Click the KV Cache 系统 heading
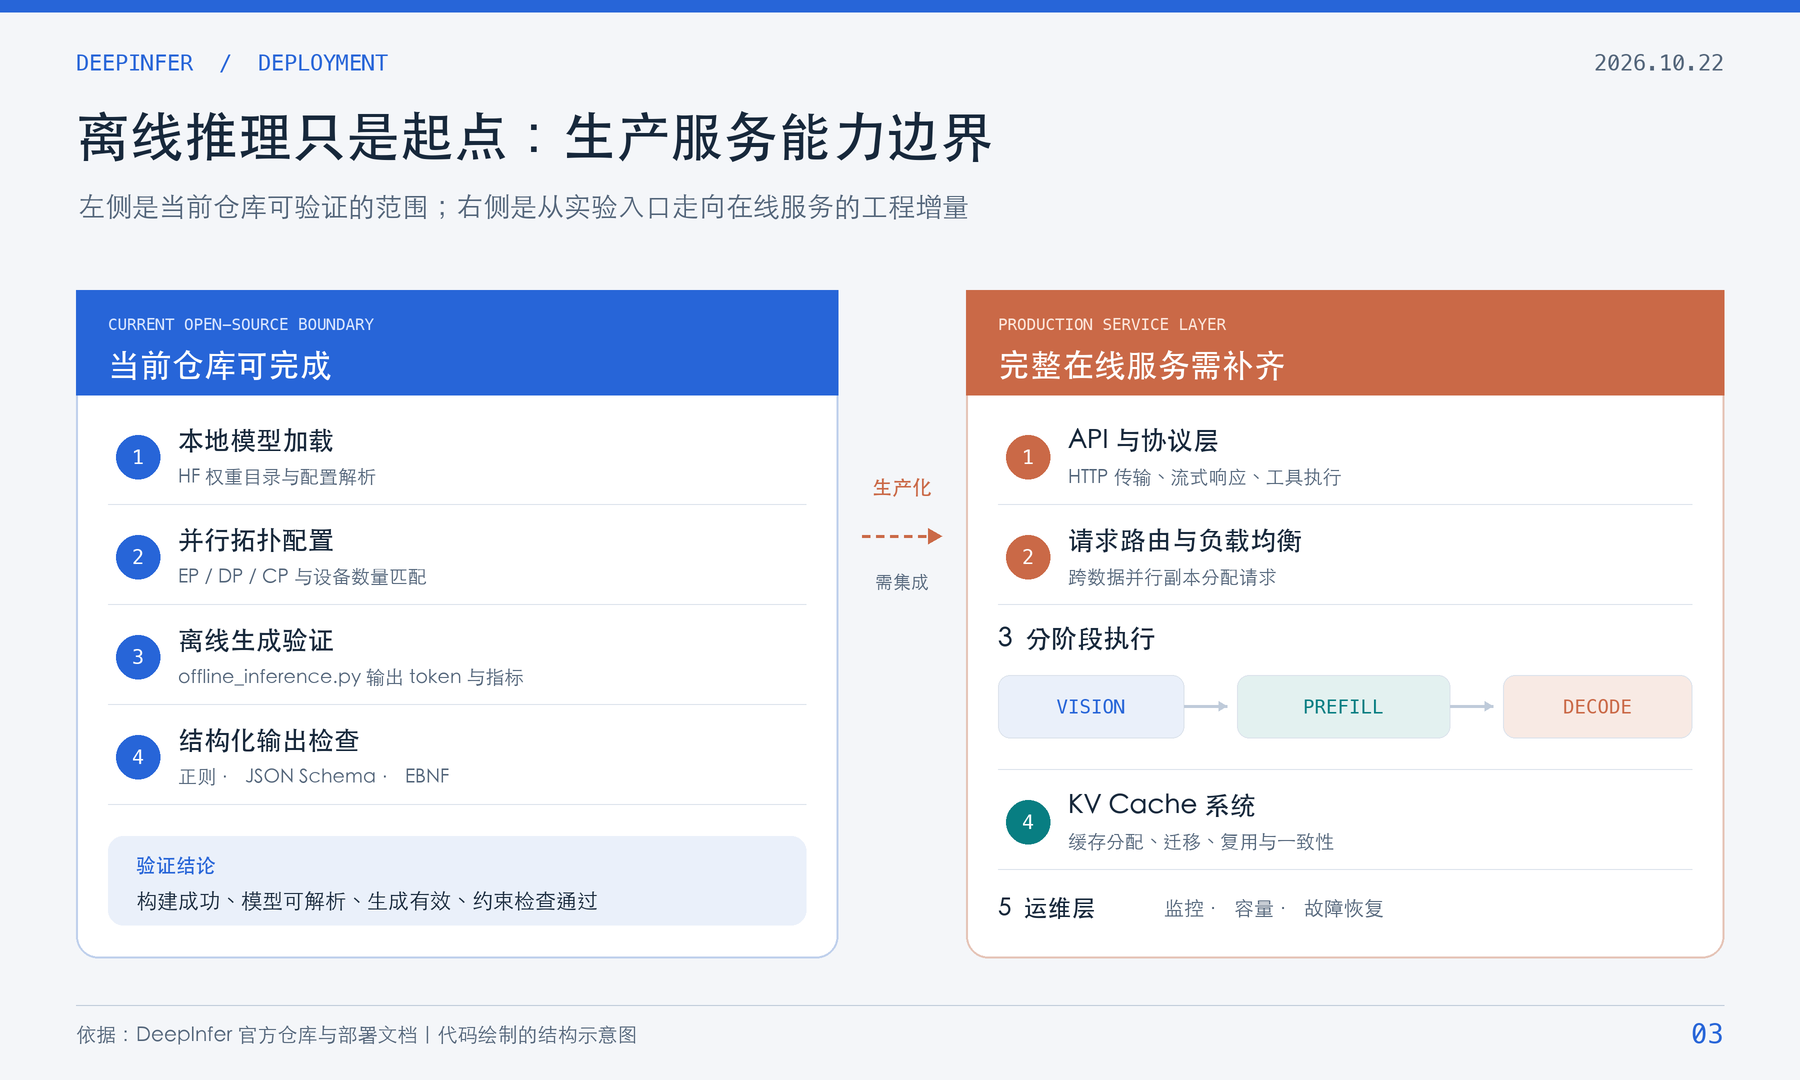This screenshot has height=1080, width=1800. pos(1161,805)
